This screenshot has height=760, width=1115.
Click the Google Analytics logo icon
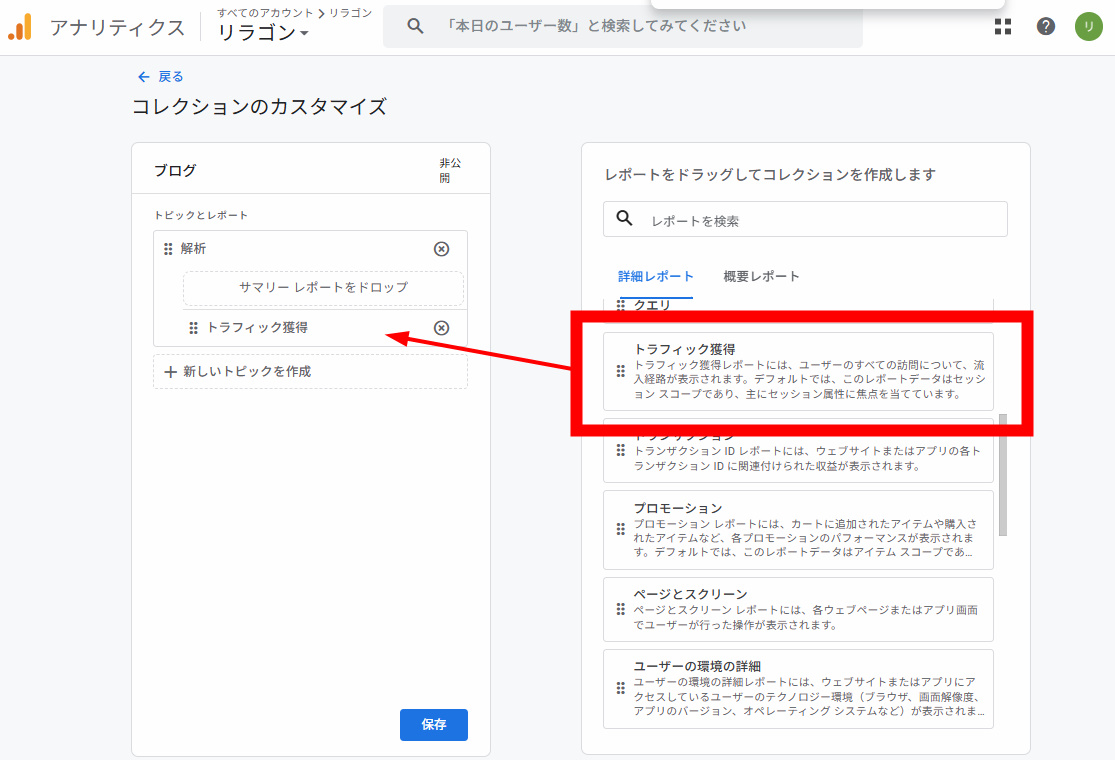21,27
